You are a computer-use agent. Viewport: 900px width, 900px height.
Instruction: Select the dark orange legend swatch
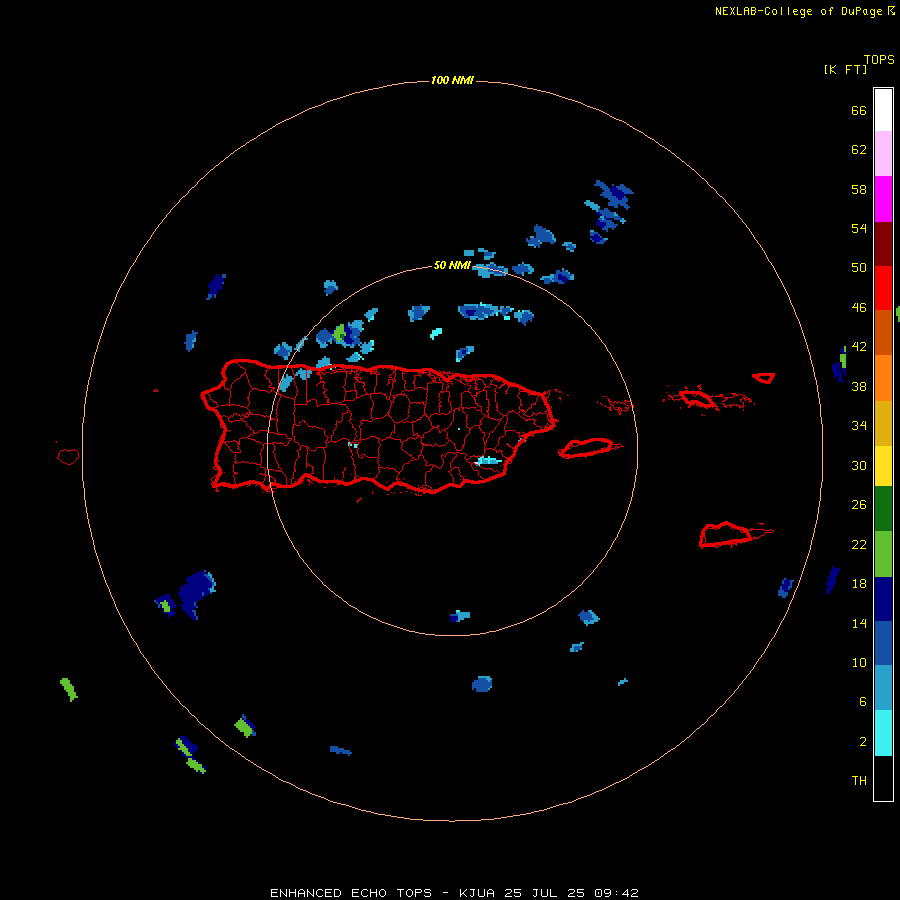pos(883,333)
